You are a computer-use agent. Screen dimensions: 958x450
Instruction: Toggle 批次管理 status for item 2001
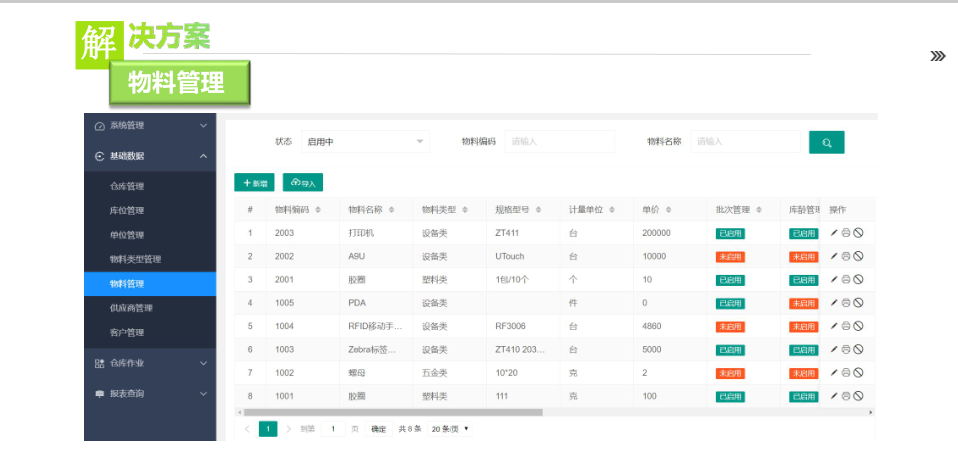coord(730,280)
